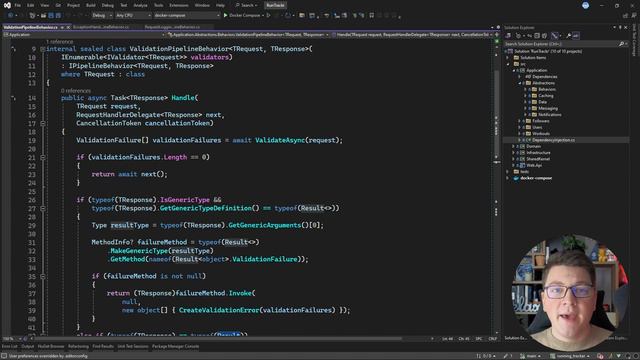The image size is (640, 360).
Task: Click the Search box in title bar
Action: tap(247, 5)
